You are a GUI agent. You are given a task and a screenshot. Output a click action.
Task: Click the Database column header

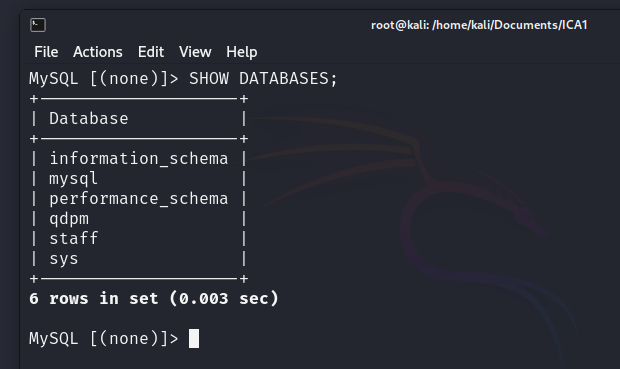pos(89,119)
